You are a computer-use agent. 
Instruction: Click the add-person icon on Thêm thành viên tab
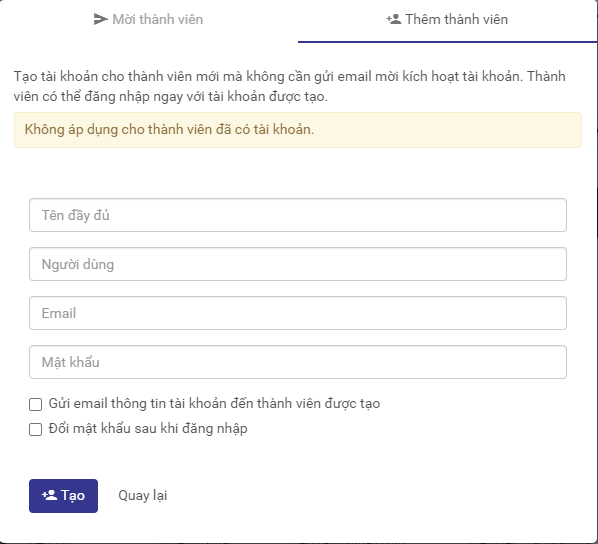tap(394, 19)
